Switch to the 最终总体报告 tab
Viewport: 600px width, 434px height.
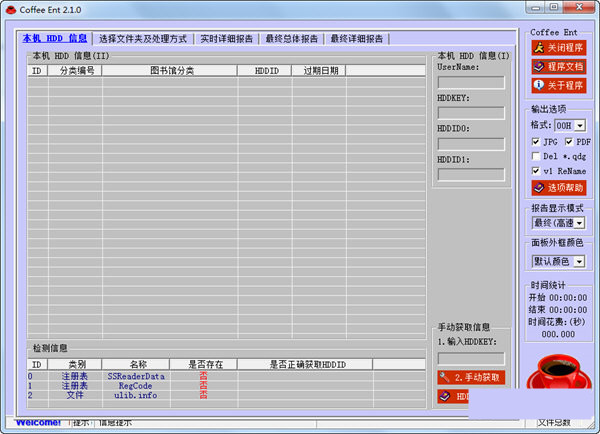click(x=291, y=39)
